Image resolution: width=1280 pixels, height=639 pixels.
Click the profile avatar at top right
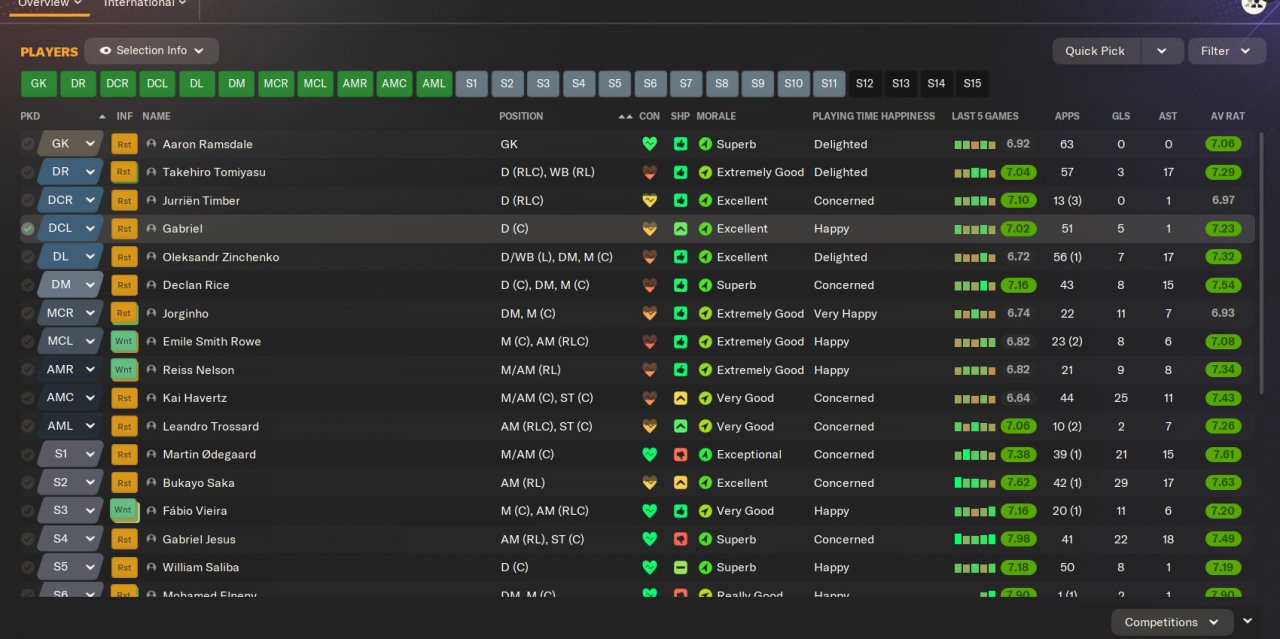point(1254,5)
